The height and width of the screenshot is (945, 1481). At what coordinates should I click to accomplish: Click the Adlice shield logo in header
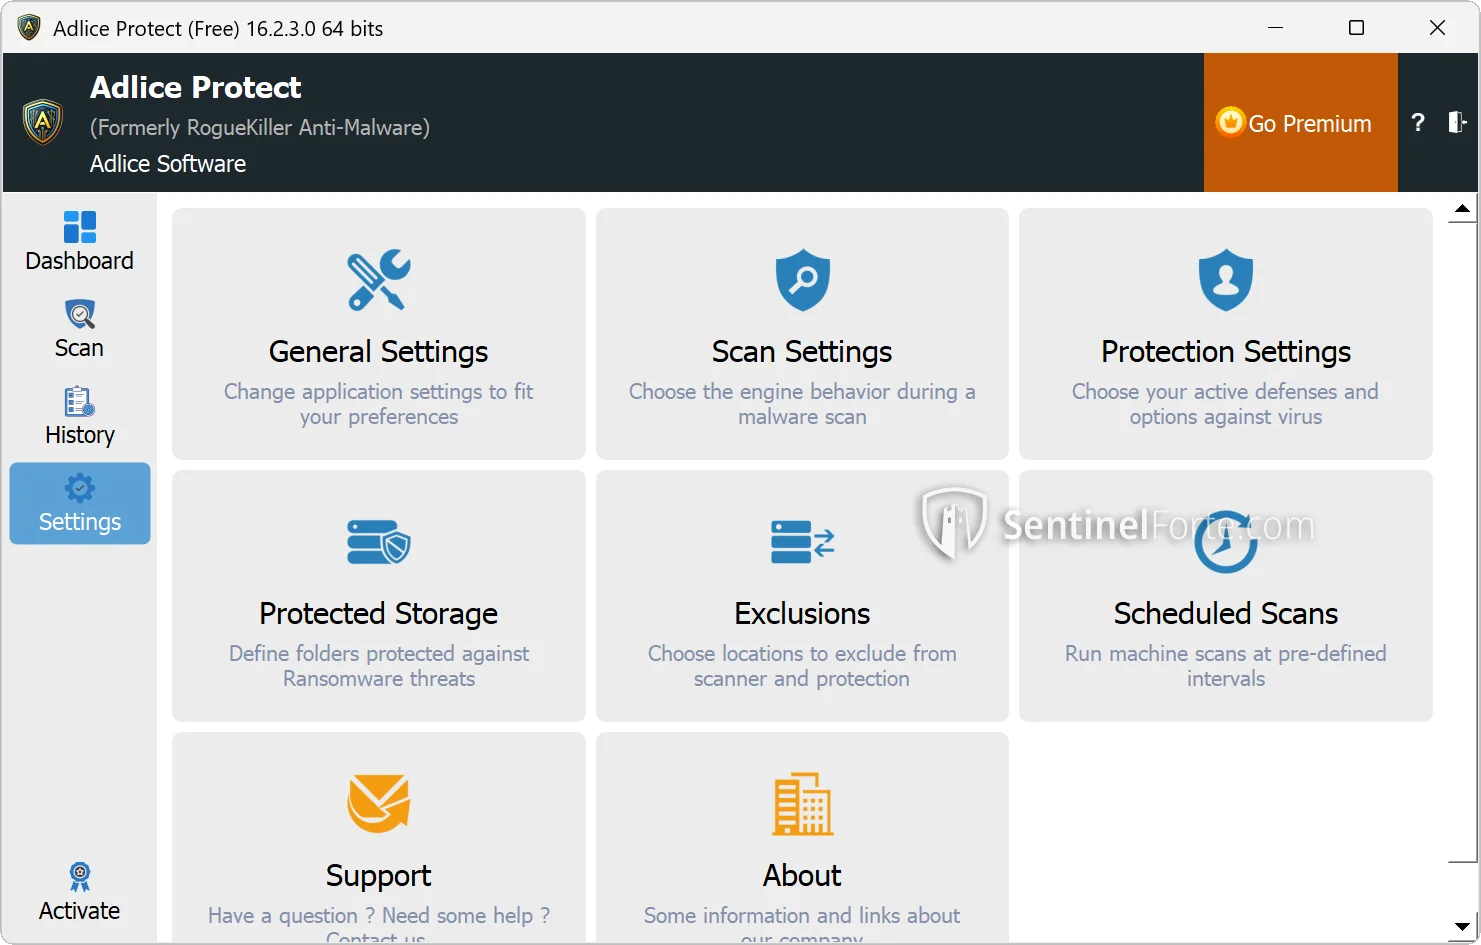pos(43,122)
